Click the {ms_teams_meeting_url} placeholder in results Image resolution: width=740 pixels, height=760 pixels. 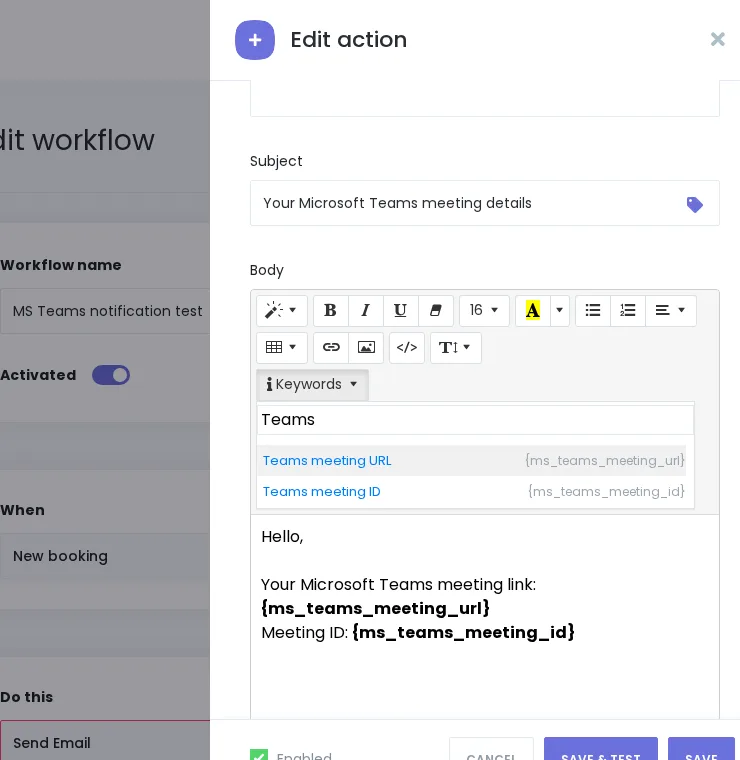(x=605, y=460)
